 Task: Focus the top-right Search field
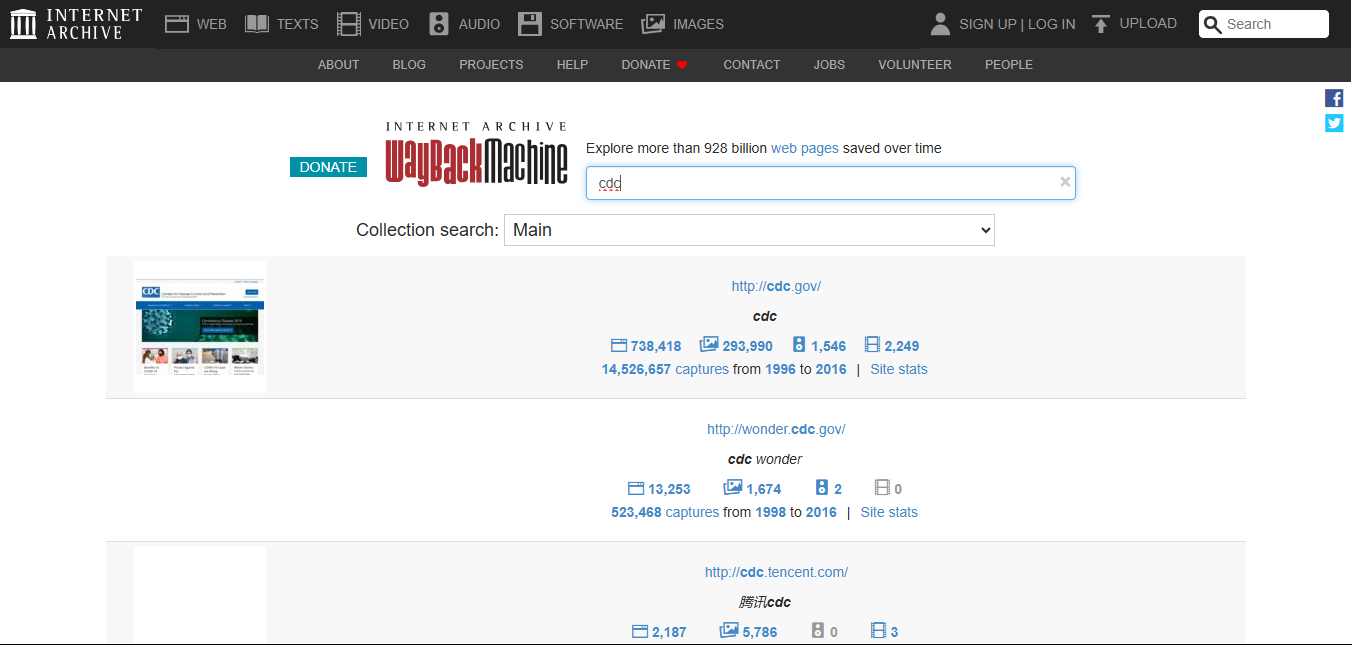point(1264,24)
